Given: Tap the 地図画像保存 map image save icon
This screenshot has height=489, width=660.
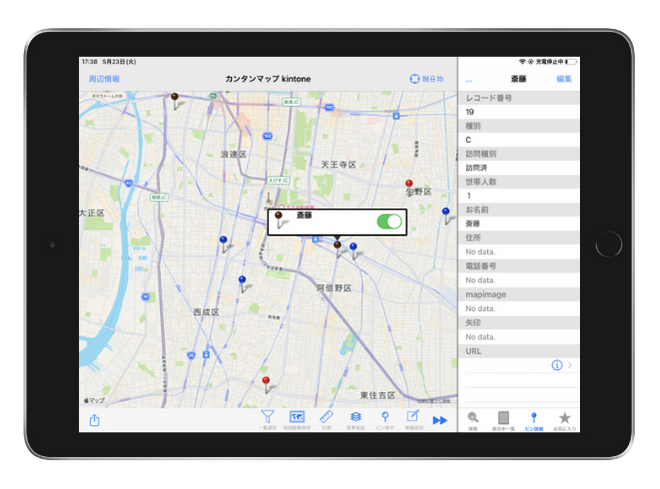Looking at the screenshot, I should pyautogui.click(x=297, y=420).
